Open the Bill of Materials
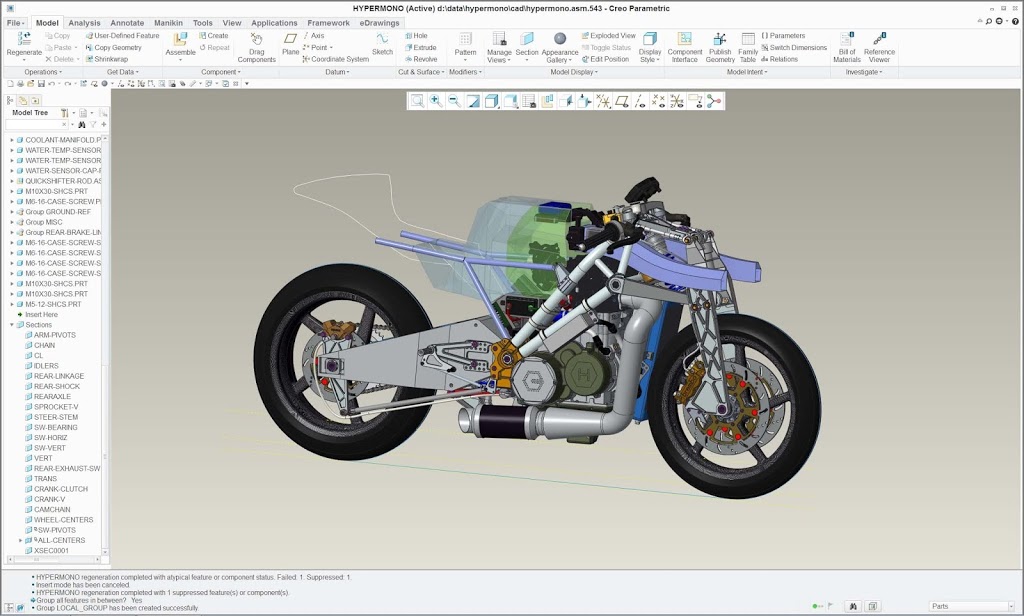 point(847,40)
